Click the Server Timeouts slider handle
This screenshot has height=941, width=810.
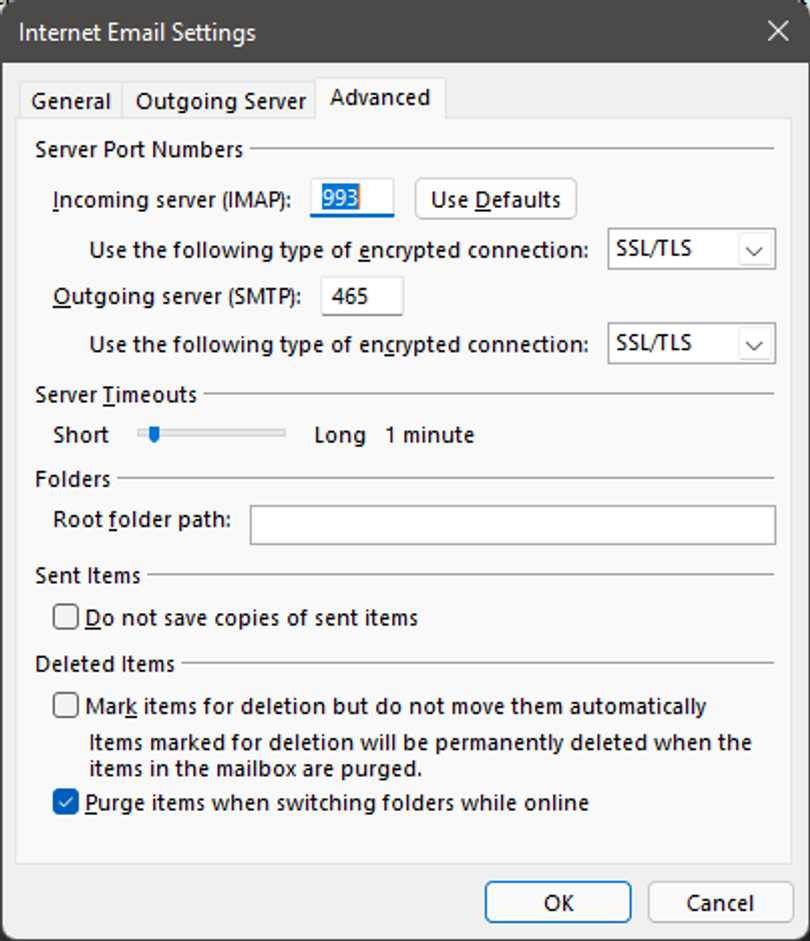(154, 434)
